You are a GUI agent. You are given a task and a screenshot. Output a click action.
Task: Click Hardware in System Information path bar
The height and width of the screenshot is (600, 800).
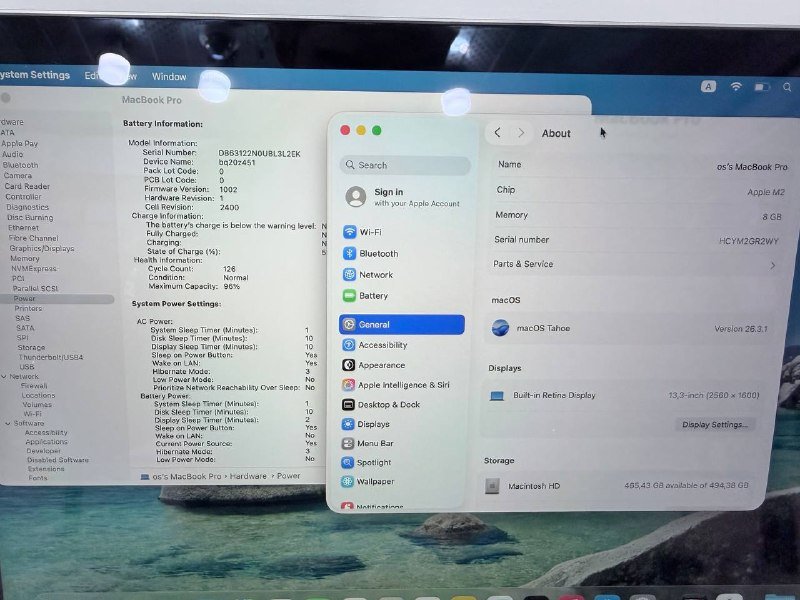pyautogui.click(x=248, y=476)
